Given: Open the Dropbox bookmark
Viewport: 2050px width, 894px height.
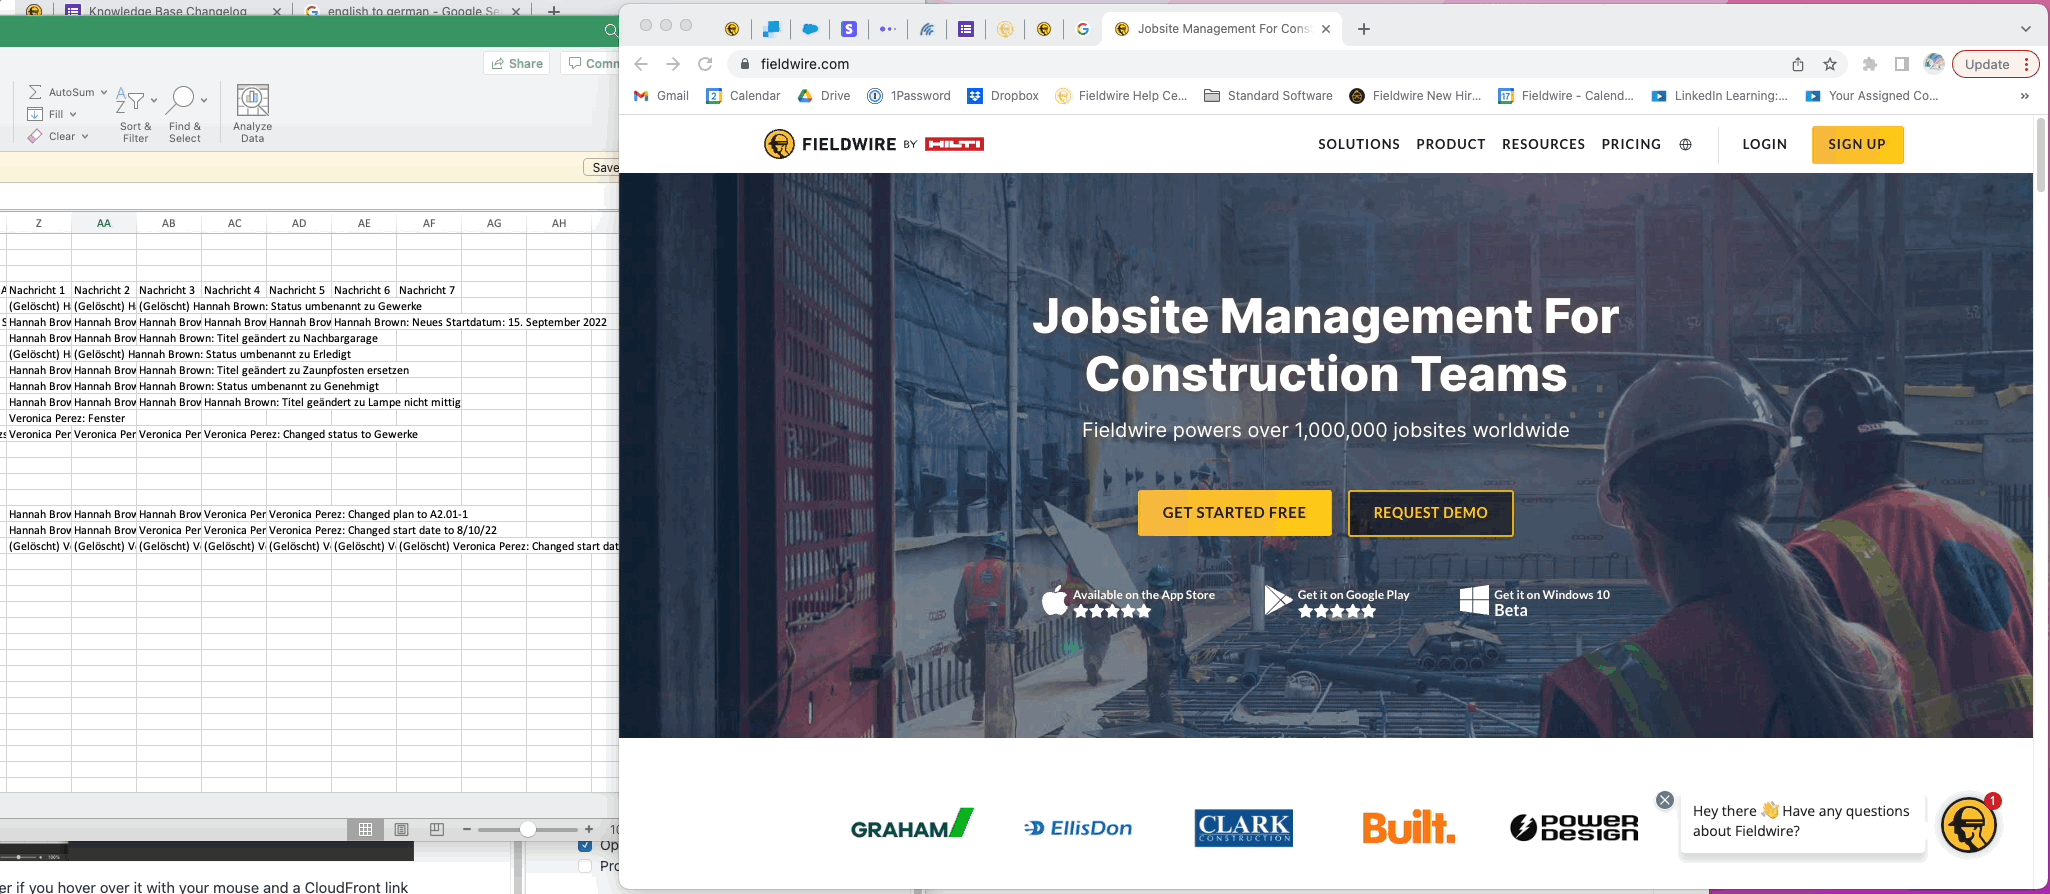Looking at the screenshot, I should (x=1003, y=96).
